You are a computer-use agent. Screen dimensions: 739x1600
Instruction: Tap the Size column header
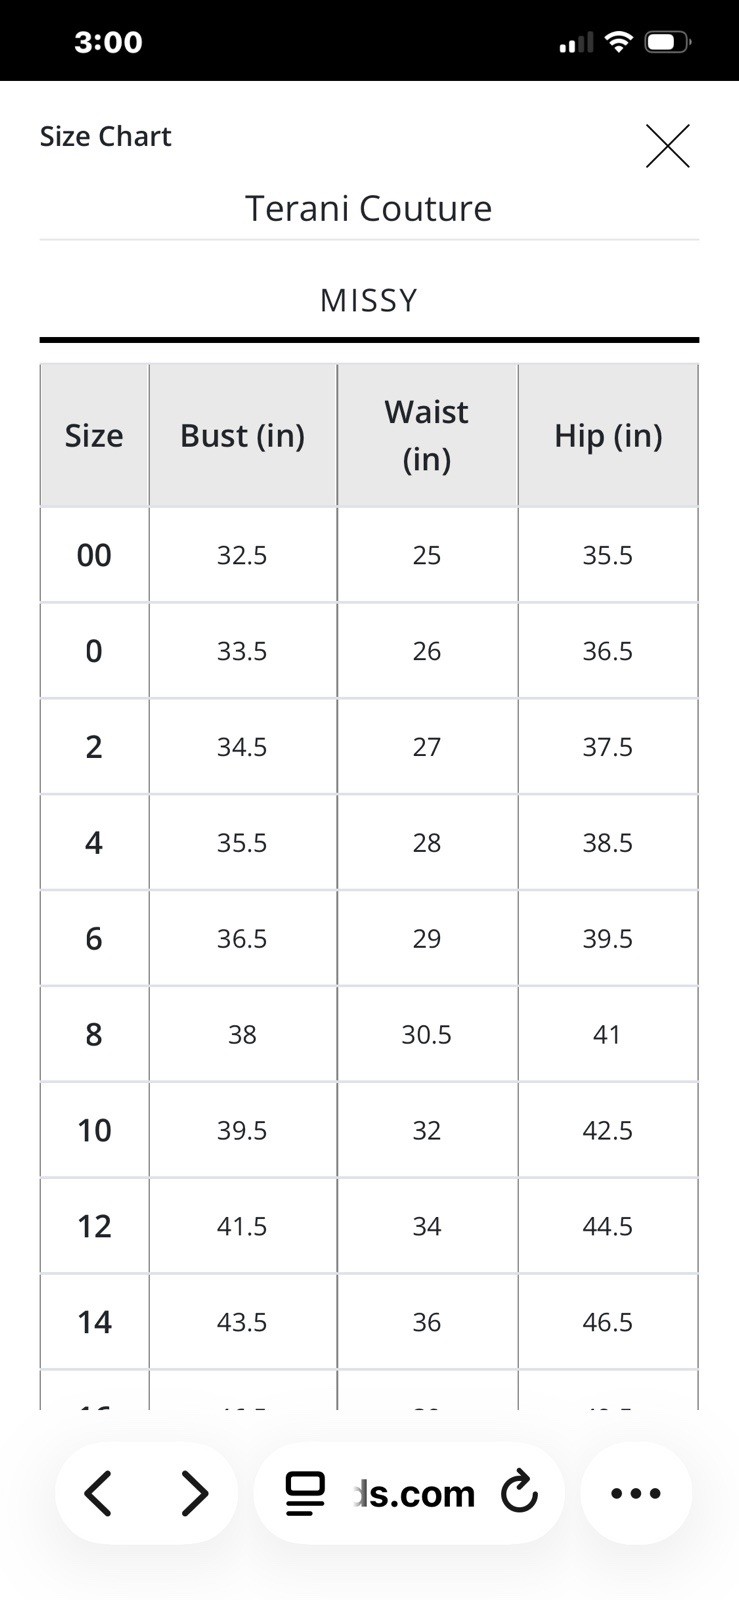click(x=94, y=436)
